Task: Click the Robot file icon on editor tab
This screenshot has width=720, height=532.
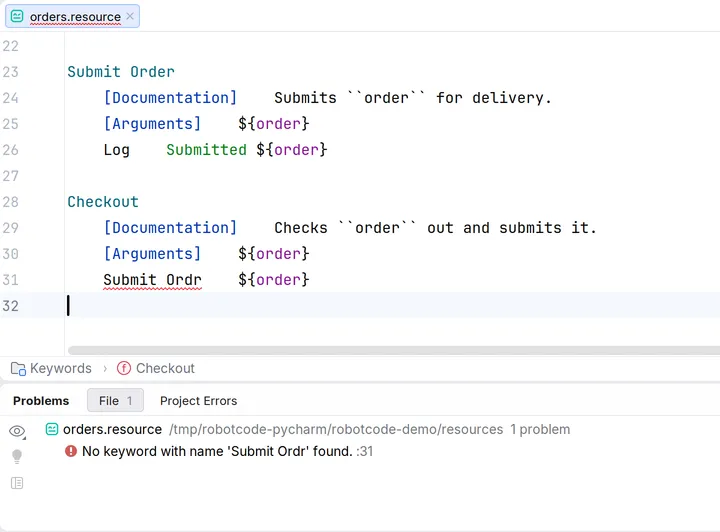Action: coord(17,17)
